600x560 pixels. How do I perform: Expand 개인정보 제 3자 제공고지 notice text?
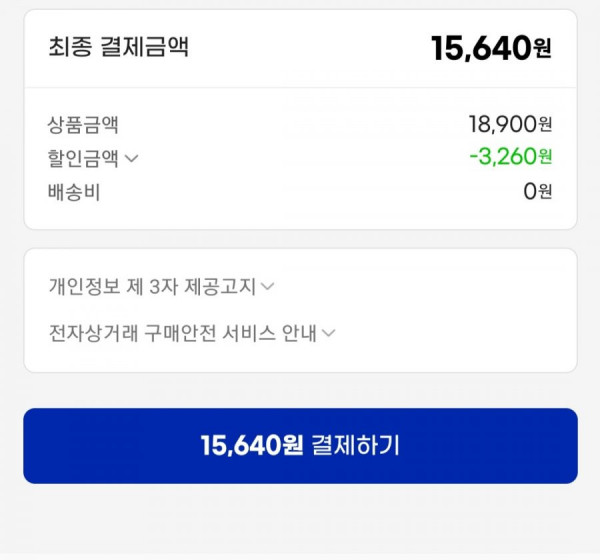click(152, 286)
